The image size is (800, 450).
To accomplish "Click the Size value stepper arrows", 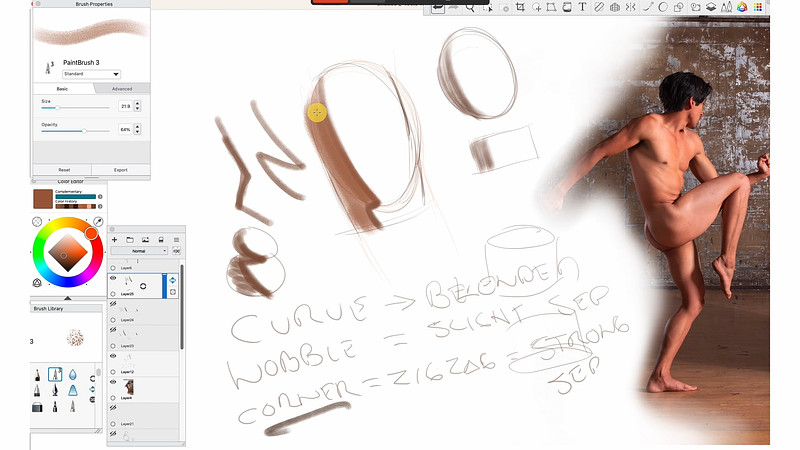I will tap(137, 106).
